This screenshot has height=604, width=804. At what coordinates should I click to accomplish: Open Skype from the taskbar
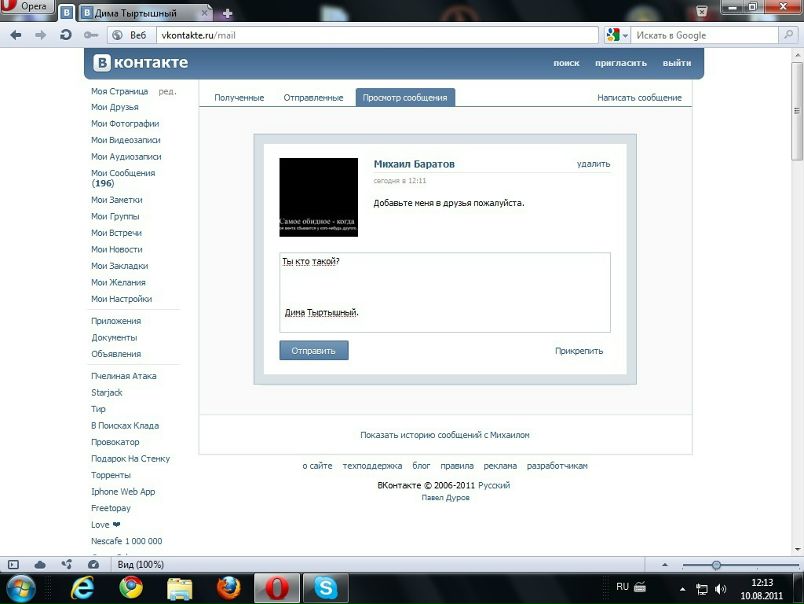325,588
